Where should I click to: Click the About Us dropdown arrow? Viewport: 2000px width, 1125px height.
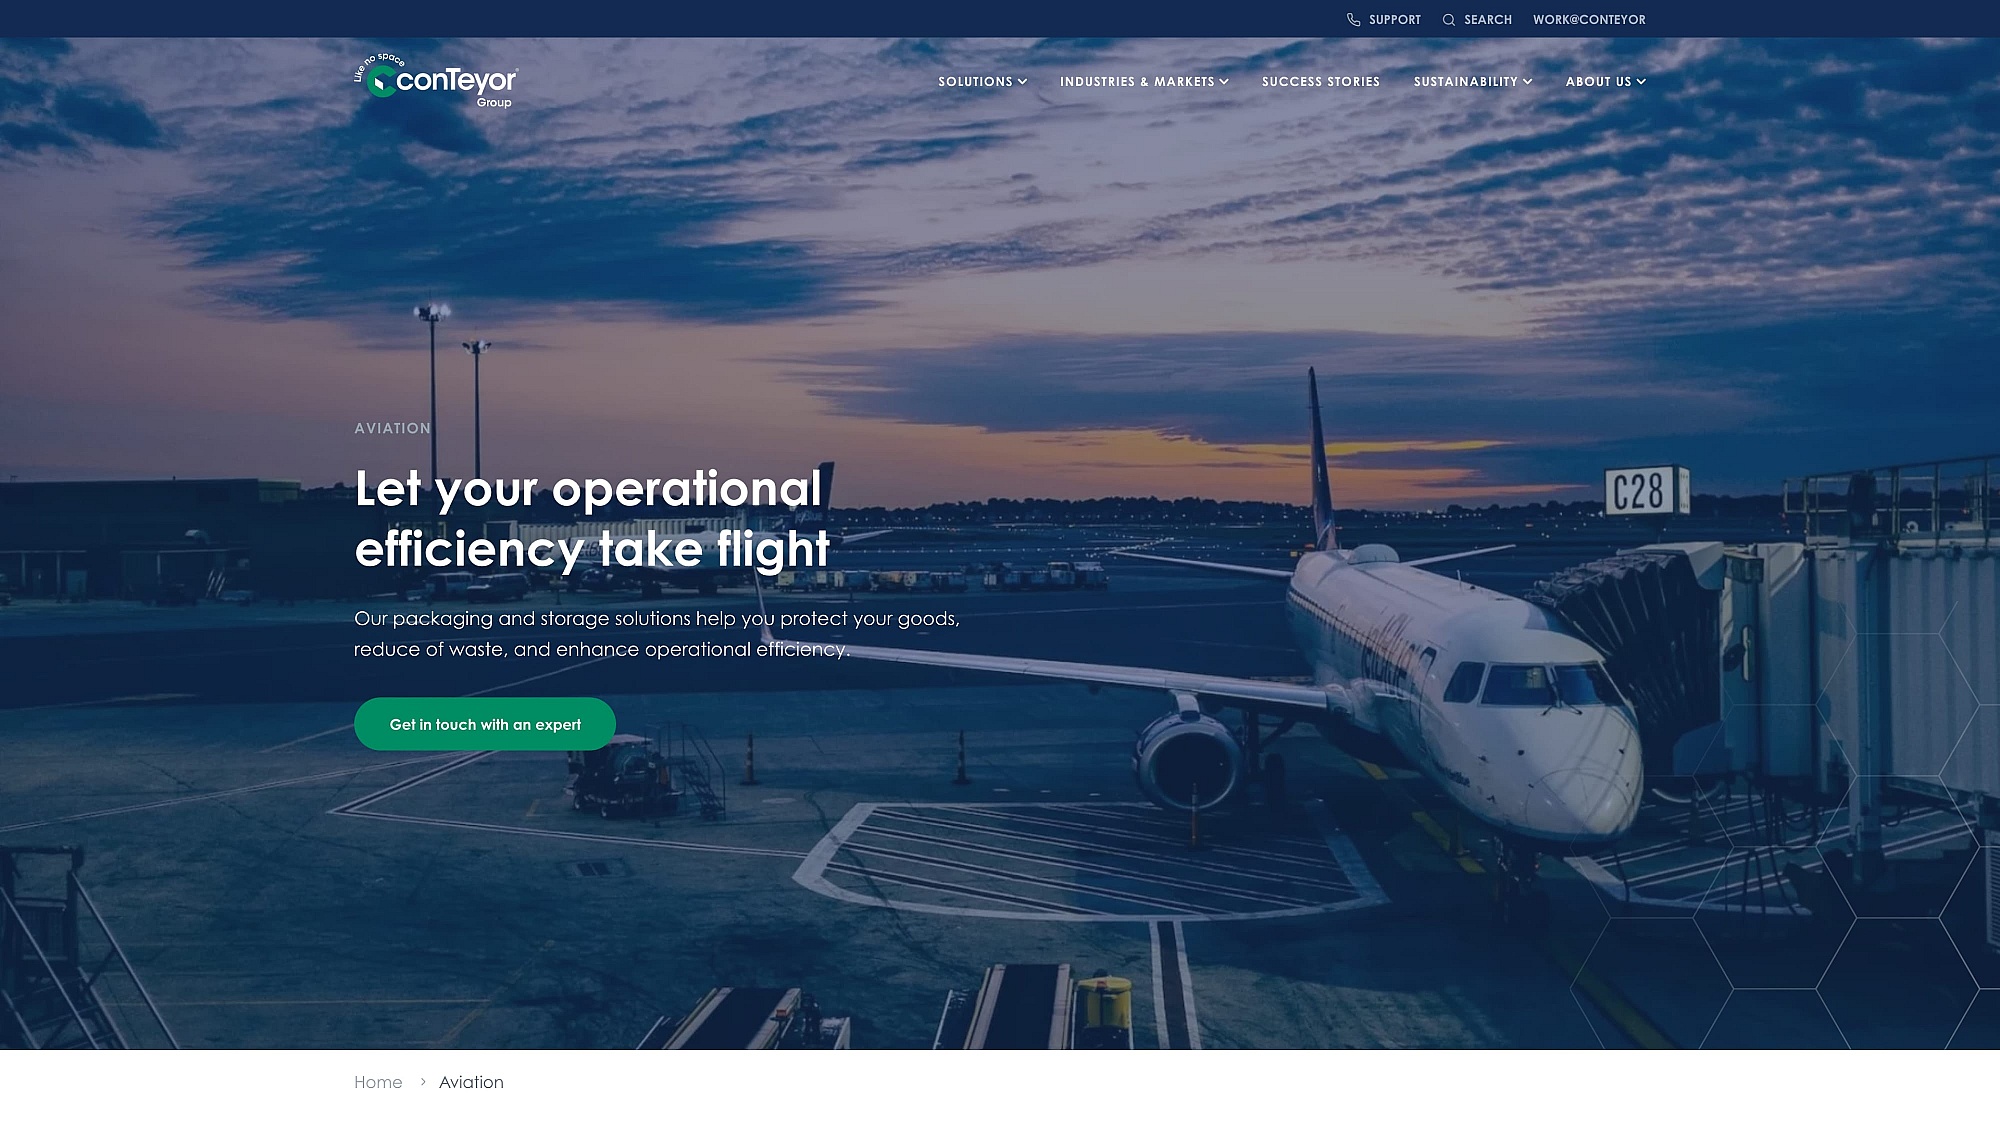pyautogui.click(x=1641, y=81)
